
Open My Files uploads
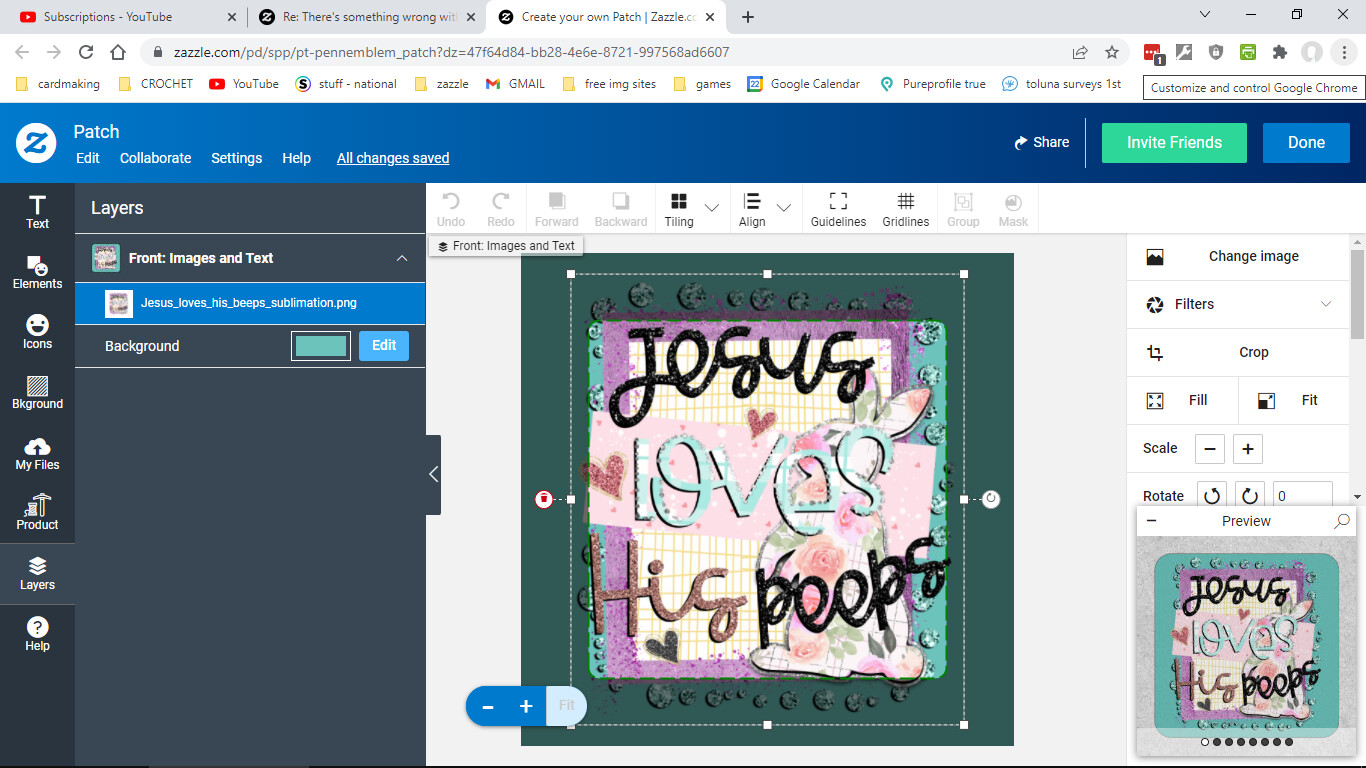(37, 453)
